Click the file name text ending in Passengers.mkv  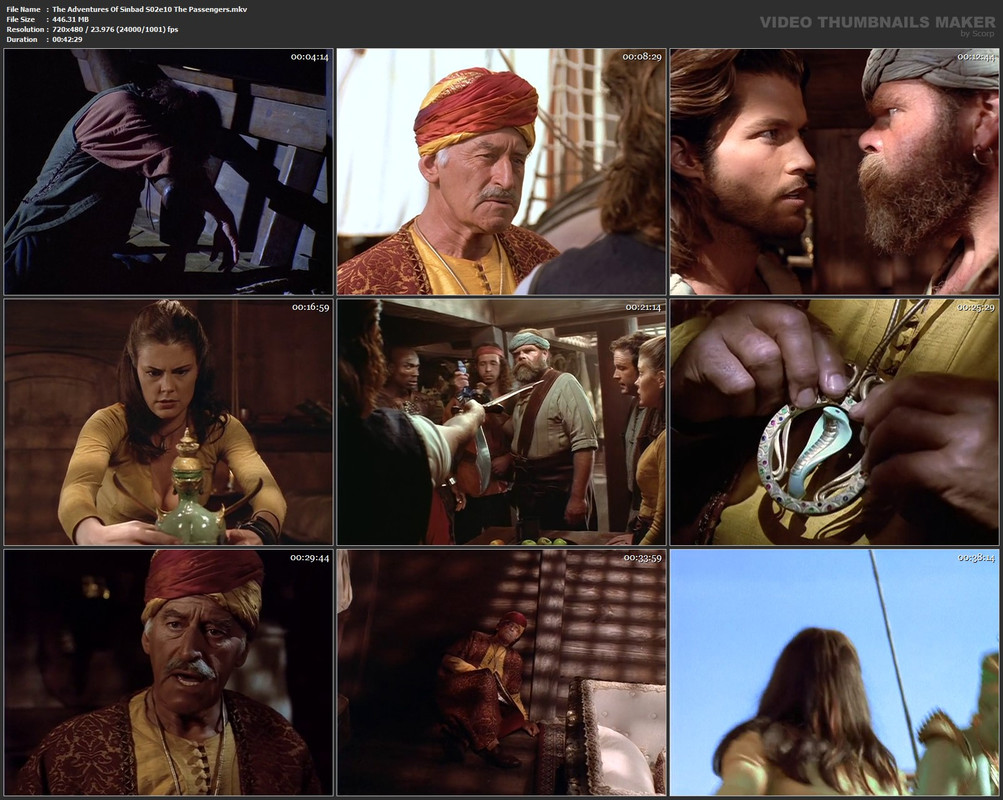click(x=150, y=9)
